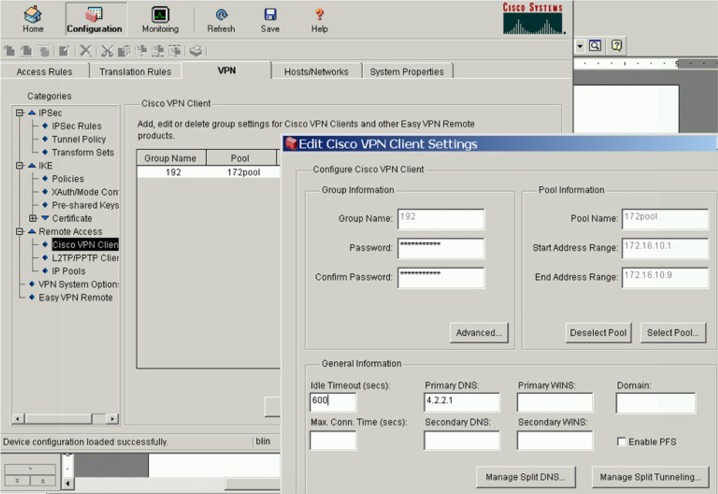The height and width of the screenshot is (494, 718).
Task: Switch to the Access Rules tab
Action: 44,71
